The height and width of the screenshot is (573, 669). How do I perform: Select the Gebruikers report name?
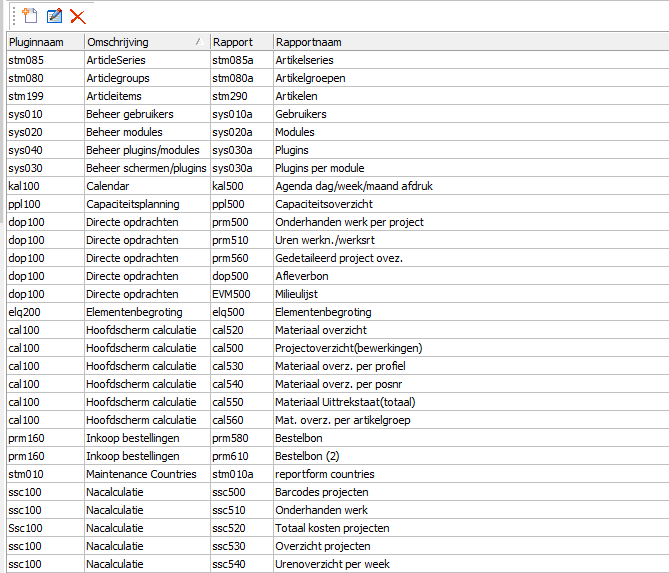point(471,114)
